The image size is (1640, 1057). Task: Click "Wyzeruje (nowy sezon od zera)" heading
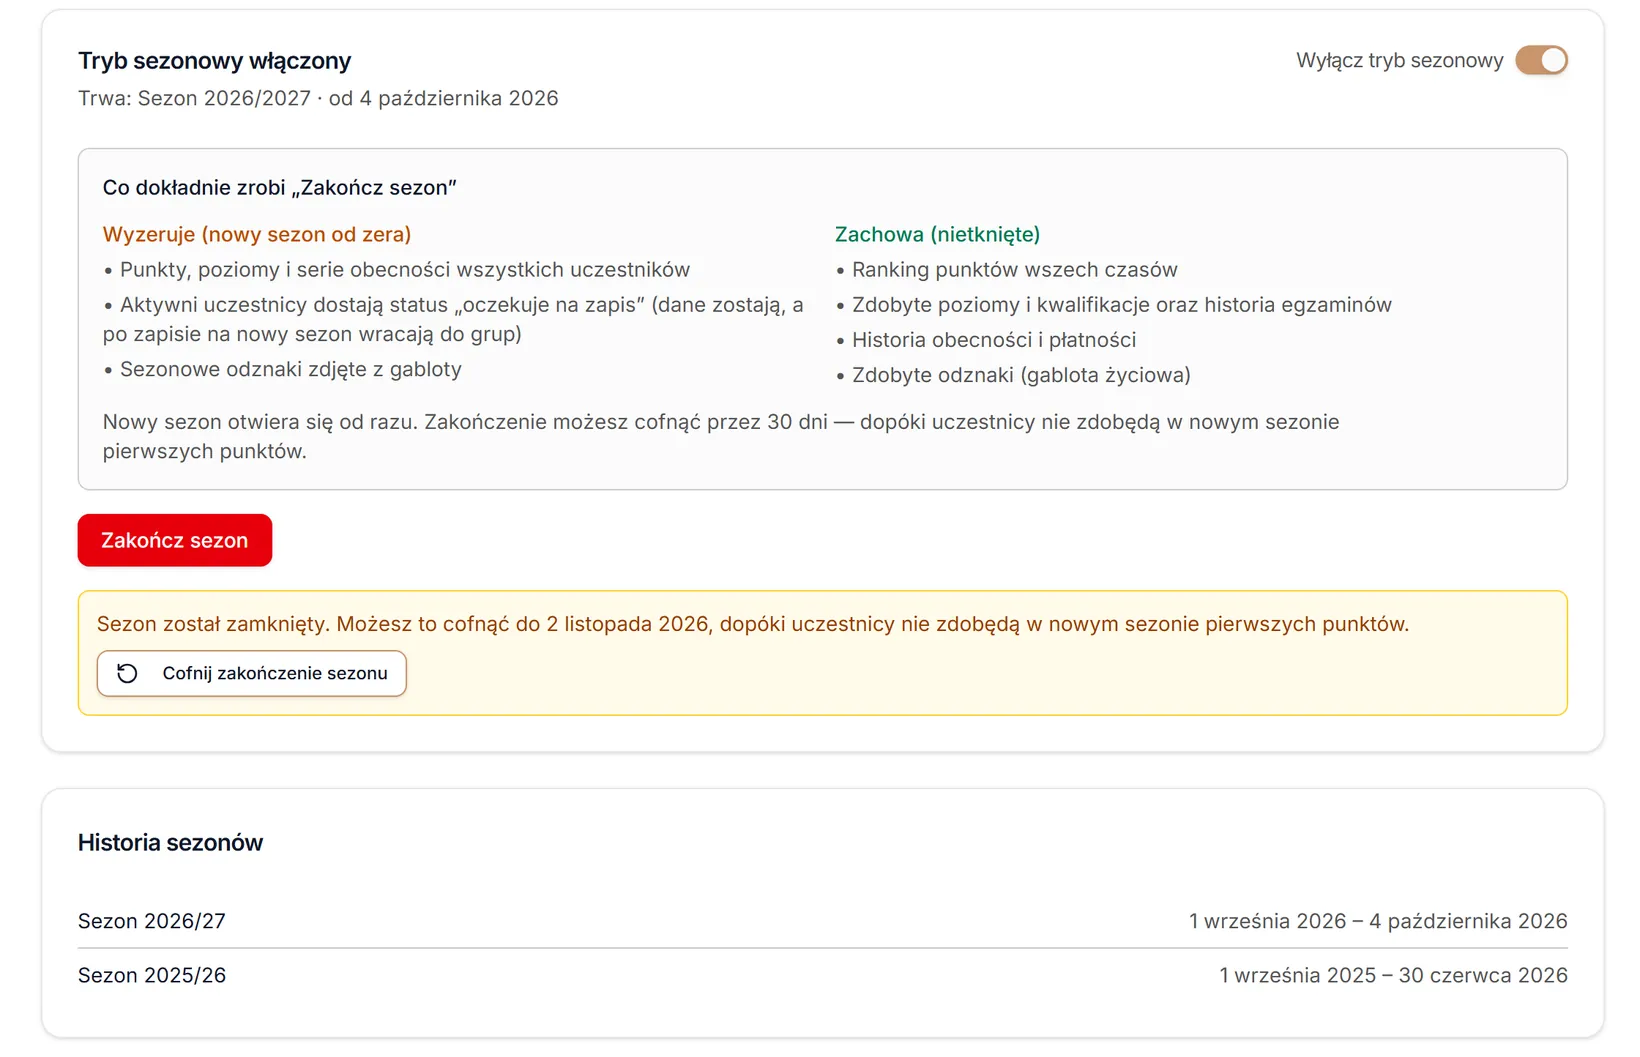pos(257,234)
